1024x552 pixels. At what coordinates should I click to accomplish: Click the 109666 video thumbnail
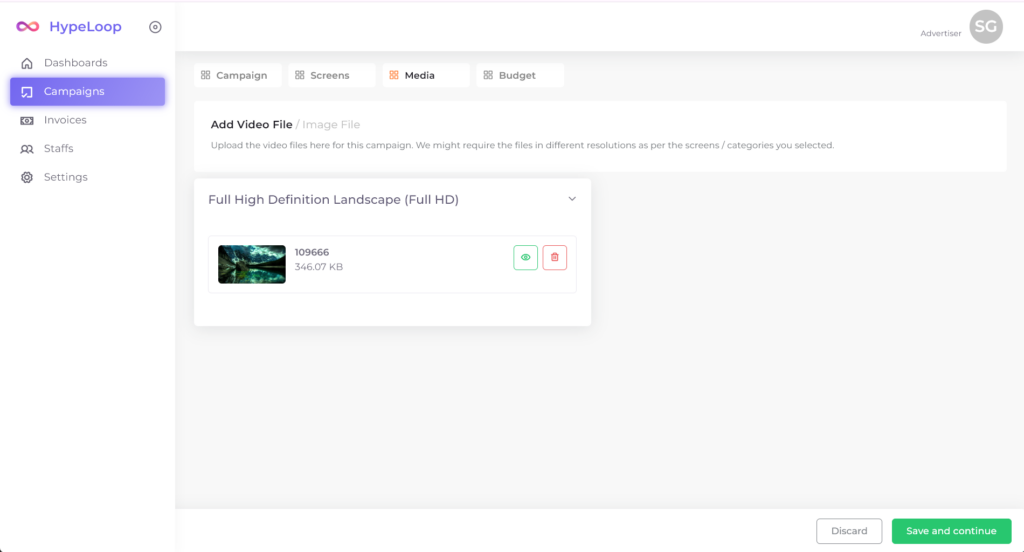pyautogui.click(x=252, y=264)
